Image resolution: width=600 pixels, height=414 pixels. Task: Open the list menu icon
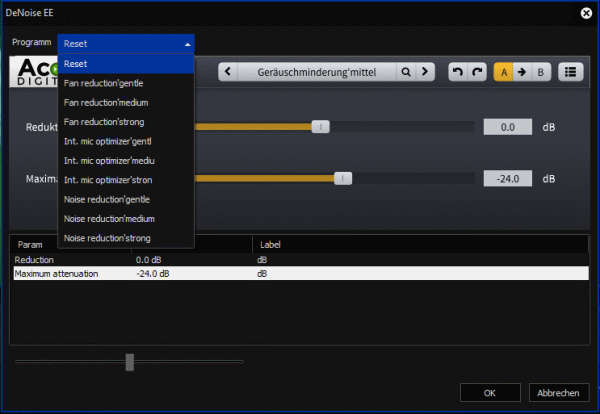coord(571,72)
